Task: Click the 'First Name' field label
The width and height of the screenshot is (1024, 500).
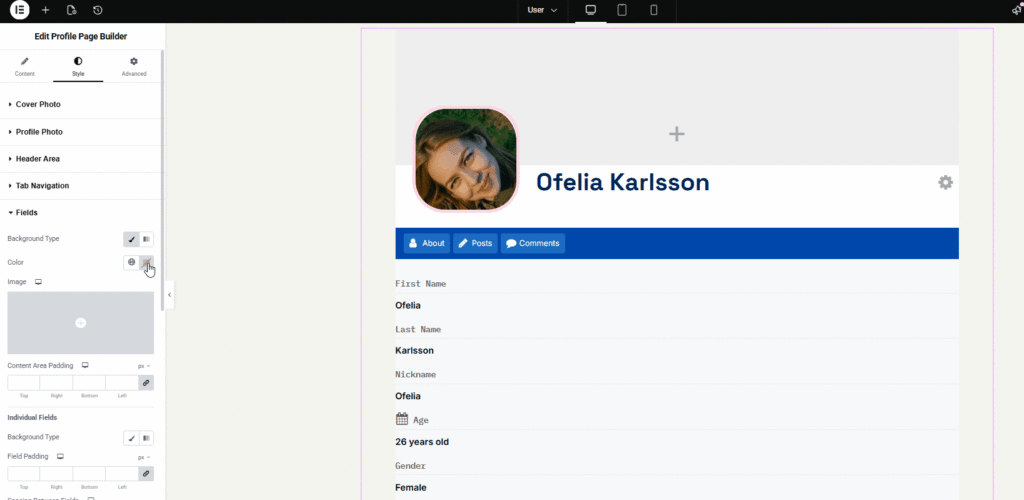Action: [x=421, y=284]
